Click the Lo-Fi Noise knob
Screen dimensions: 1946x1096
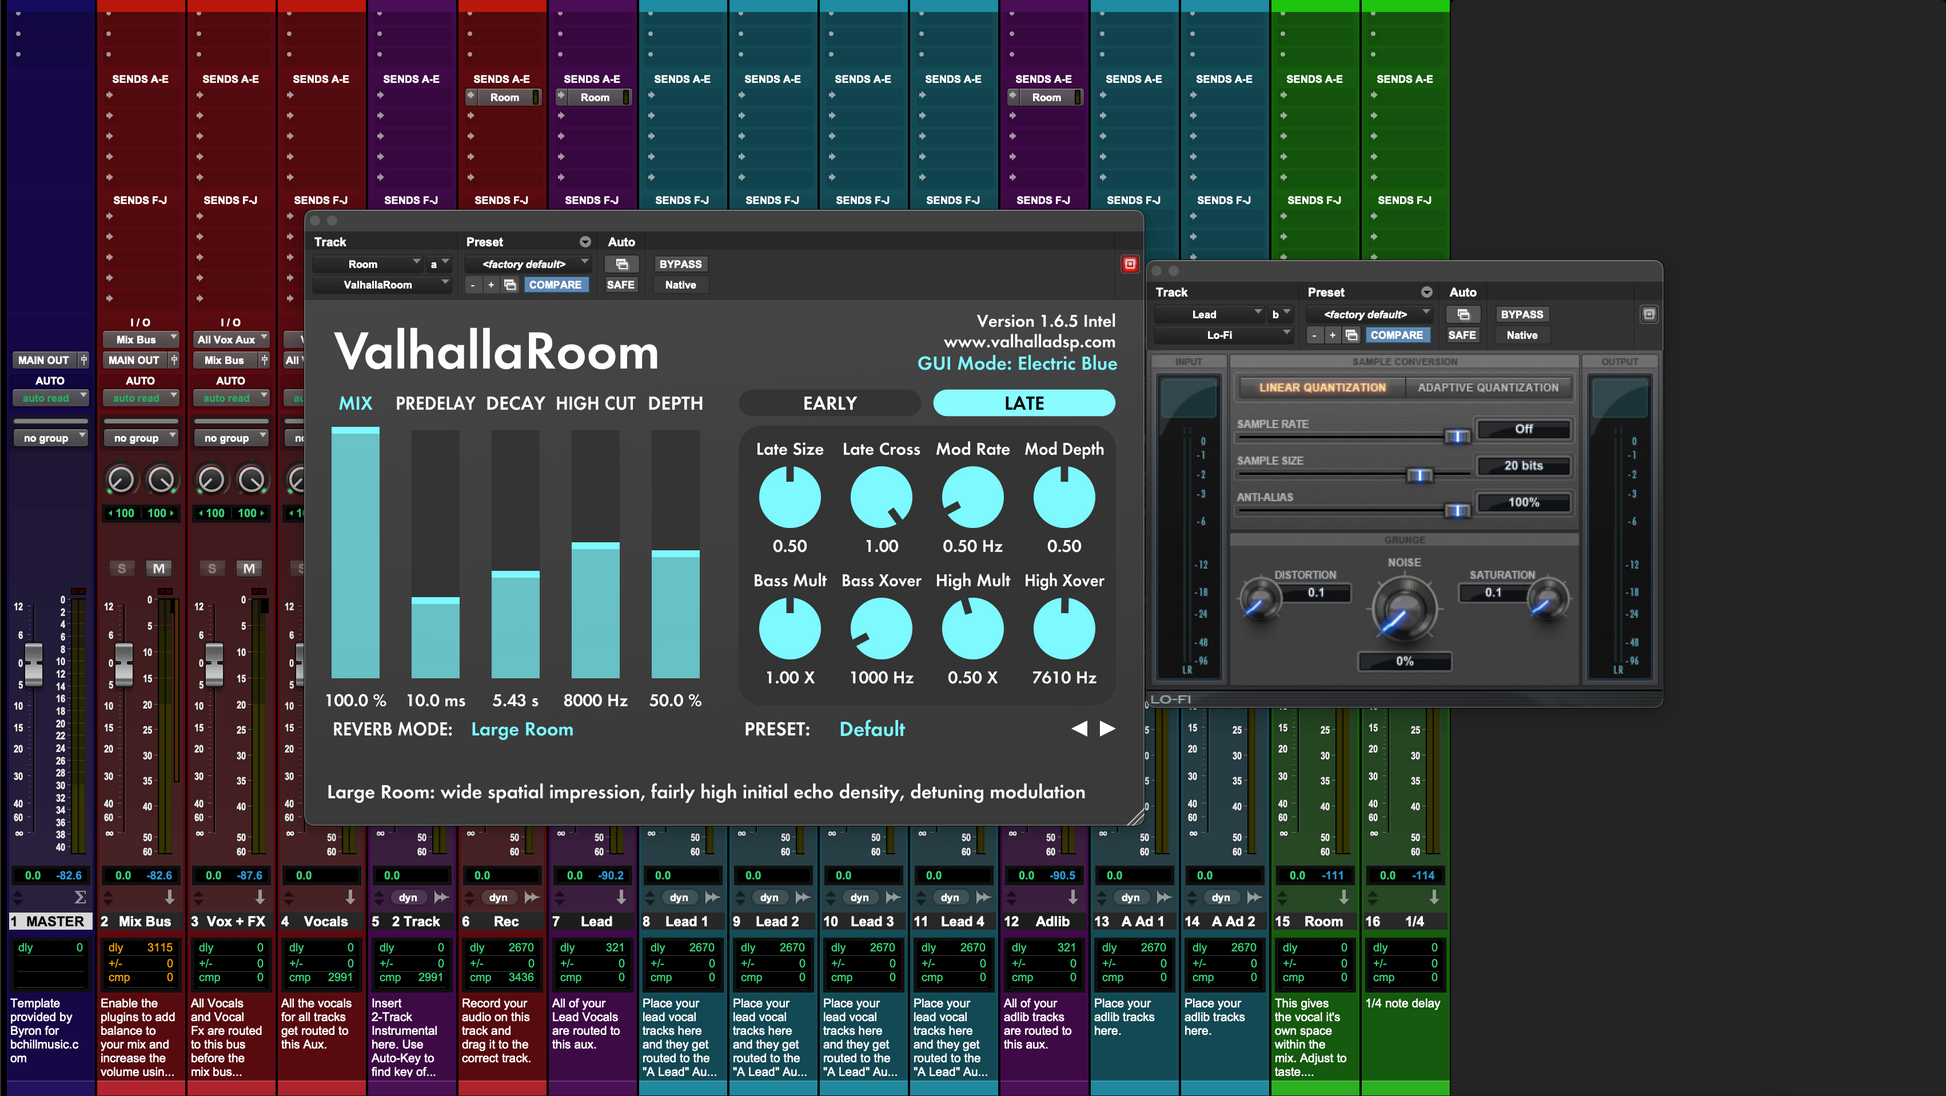tap(1404, 609)
